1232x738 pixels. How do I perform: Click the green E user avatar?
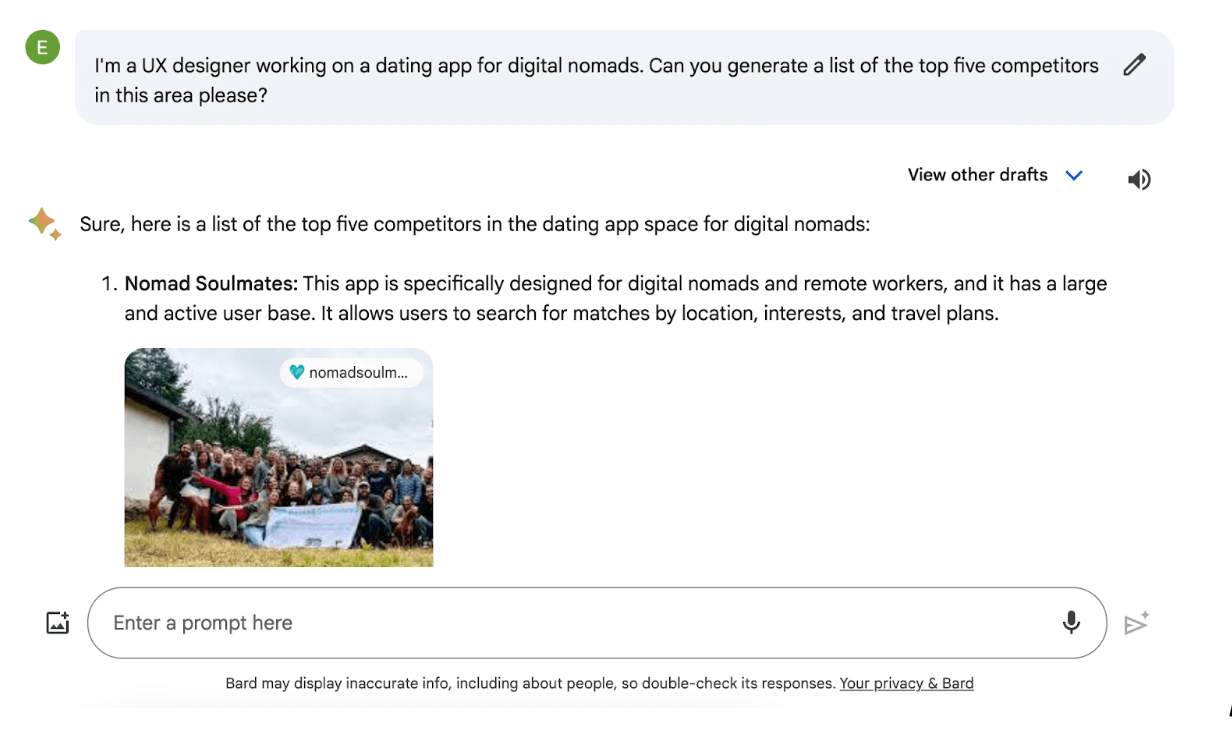click(42, 47)
